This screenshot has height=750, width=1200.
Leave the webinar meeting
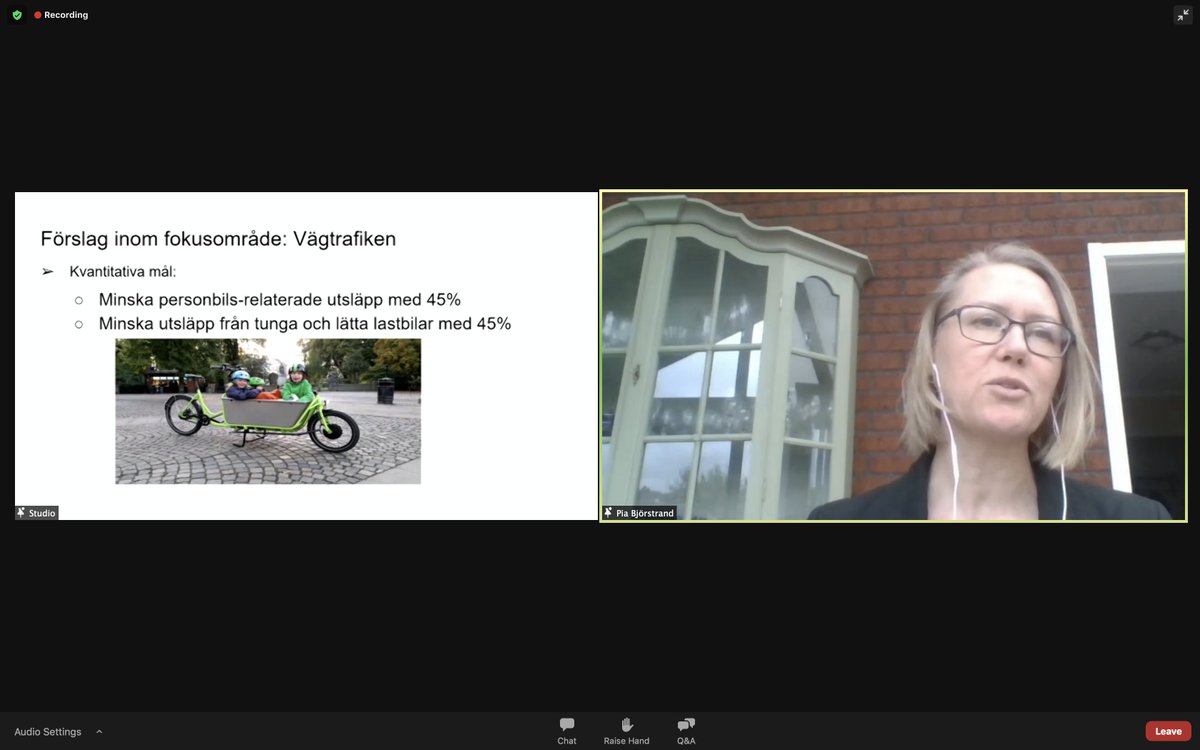[1168, 731]
